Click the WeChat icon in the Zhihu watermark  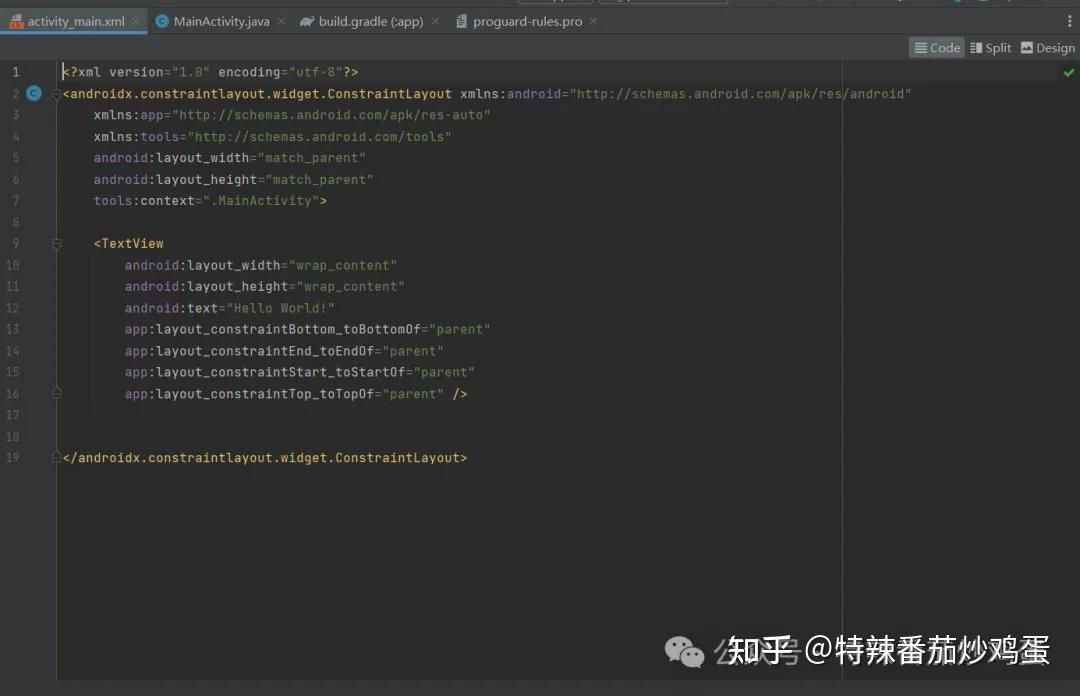684,651
